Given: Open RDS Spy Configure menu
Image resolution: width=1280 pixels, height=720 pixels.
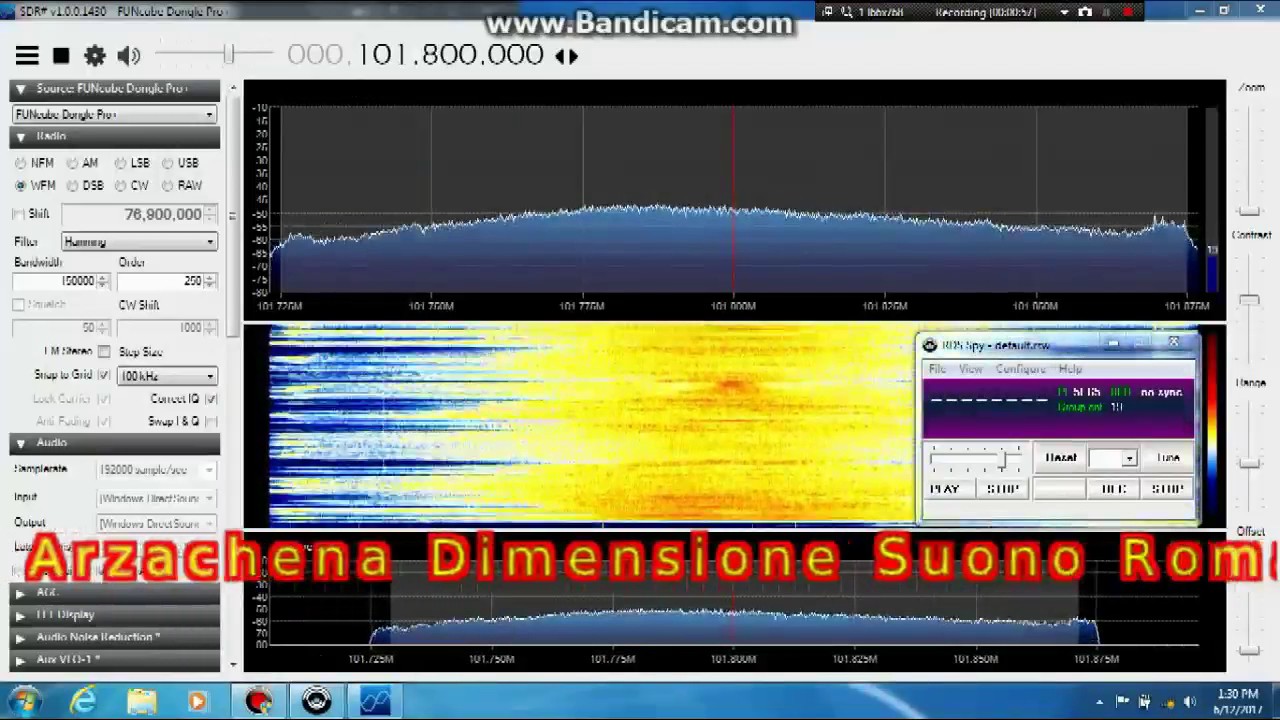Looking at the screenshot, I should pos(1020,369).
